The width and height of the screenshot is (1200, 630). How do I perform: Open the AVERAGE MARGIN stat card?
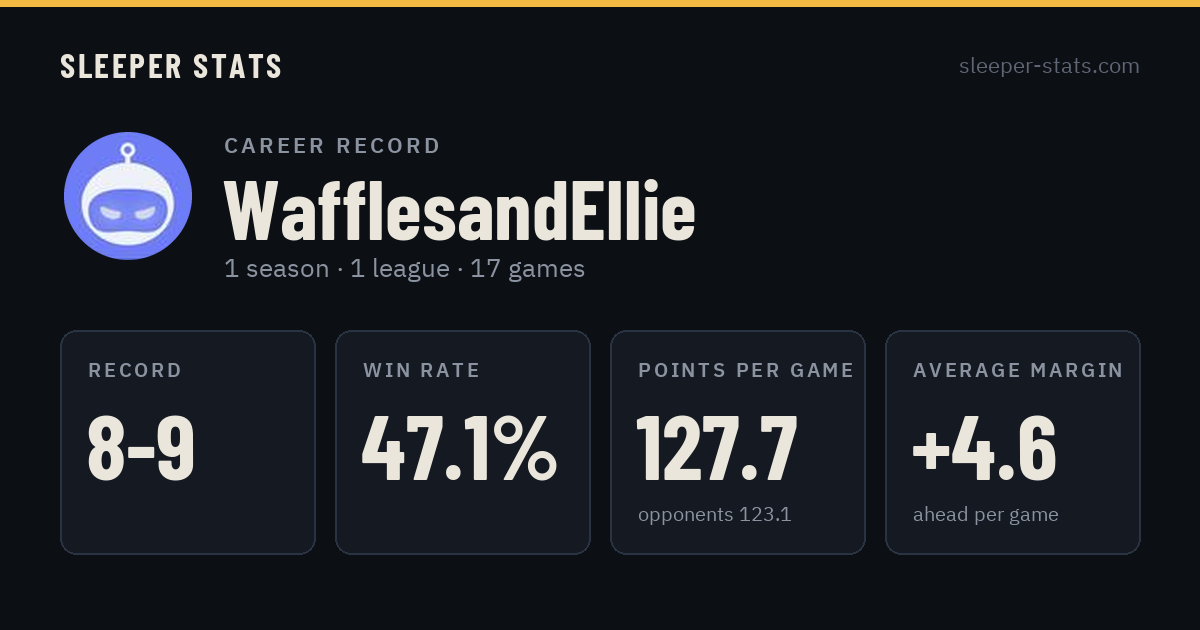(1013, 442)
